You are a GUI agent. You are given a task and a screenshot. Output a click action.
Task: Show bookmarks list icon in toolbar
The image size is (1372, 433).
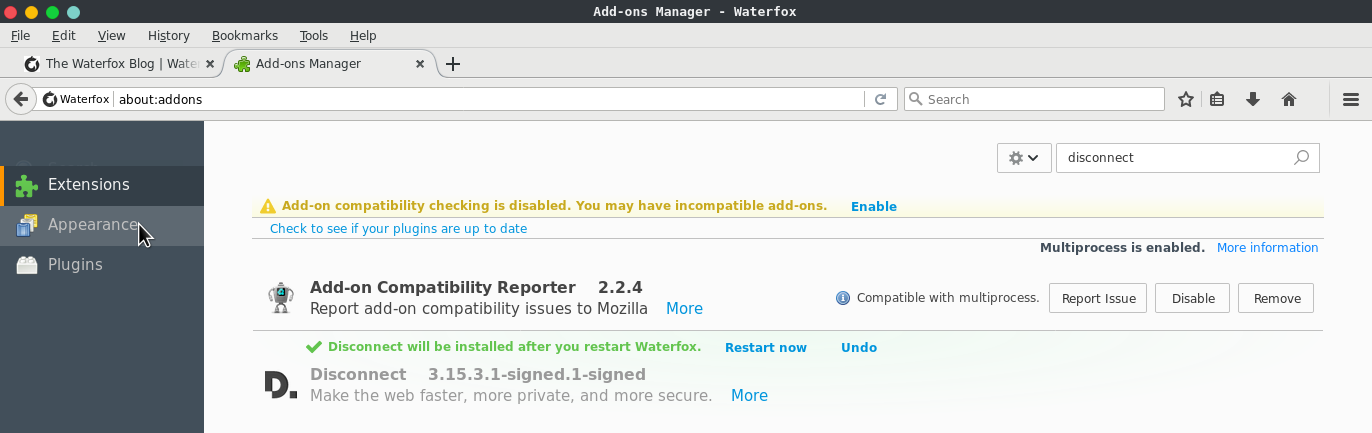pos(1217,99)
